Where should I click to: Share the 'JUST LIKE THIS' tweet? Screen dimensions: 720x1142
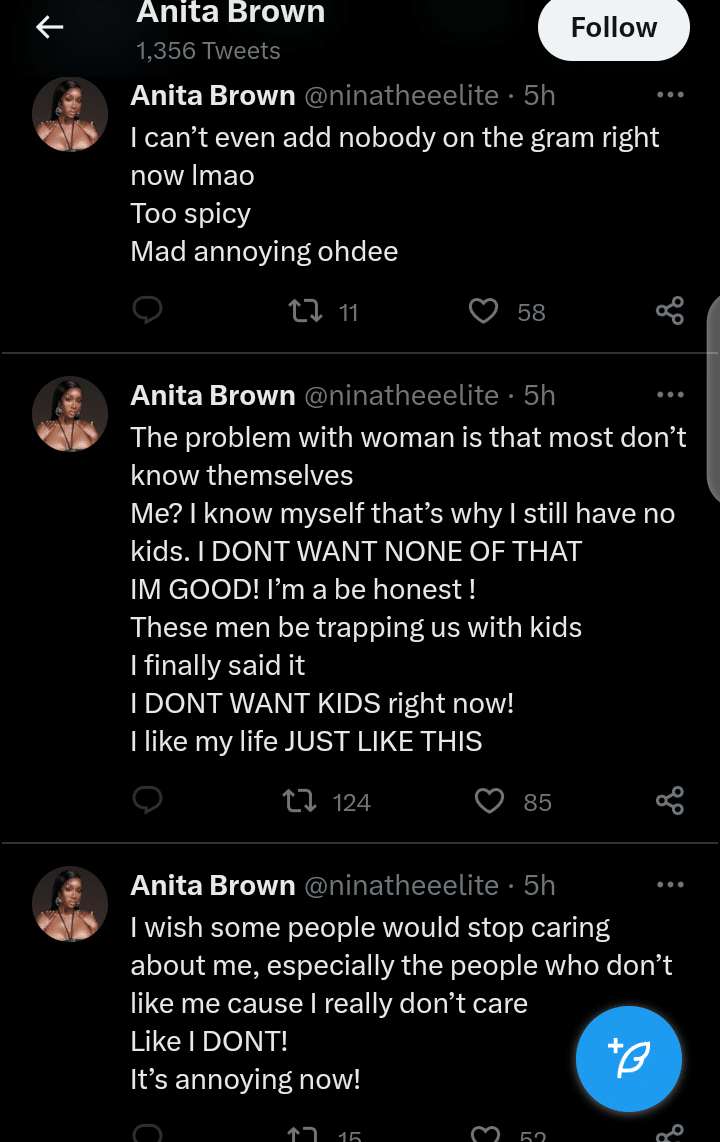click(669, 801)
